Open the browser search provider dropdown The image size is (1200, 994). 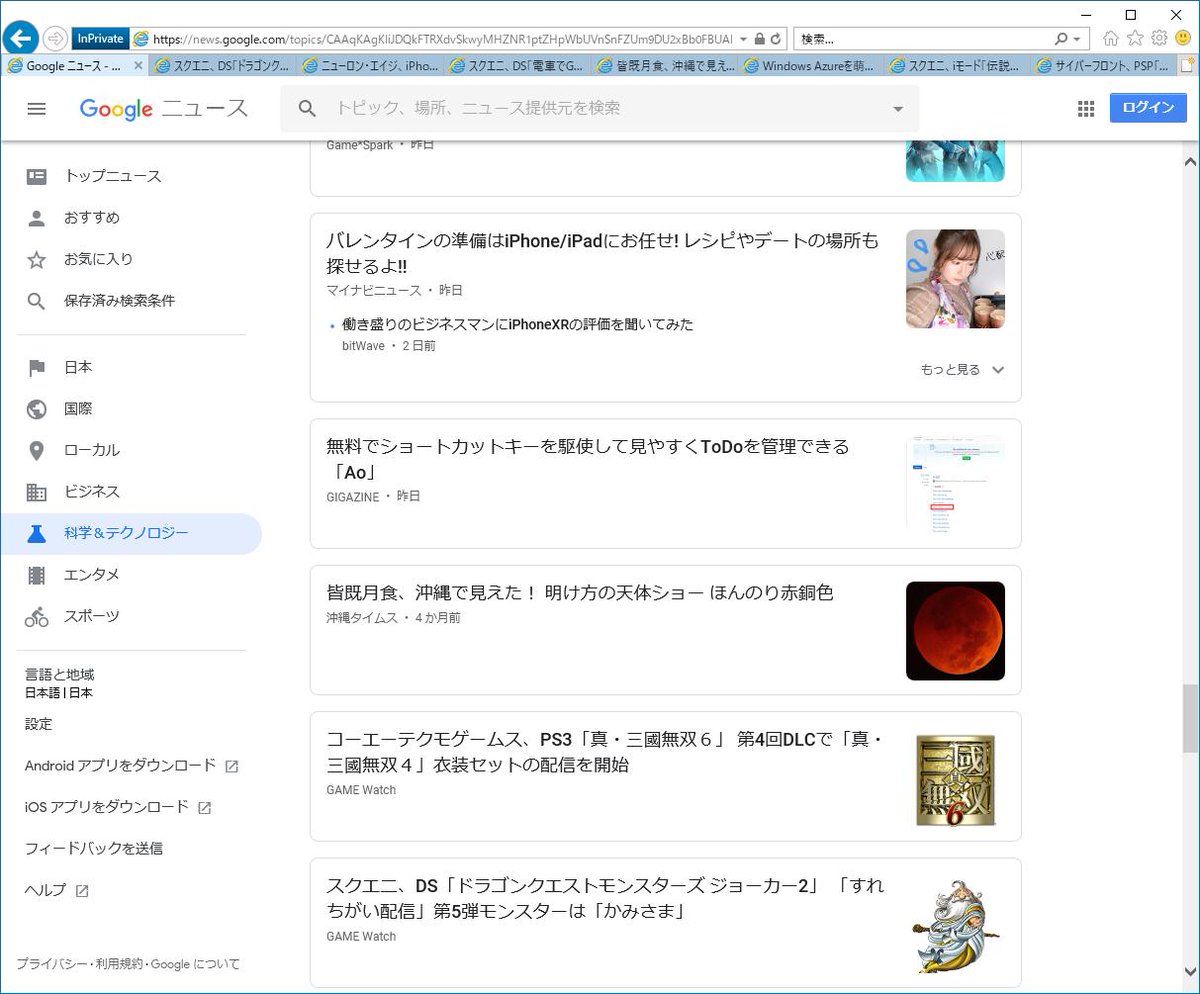pos(1076,39)
